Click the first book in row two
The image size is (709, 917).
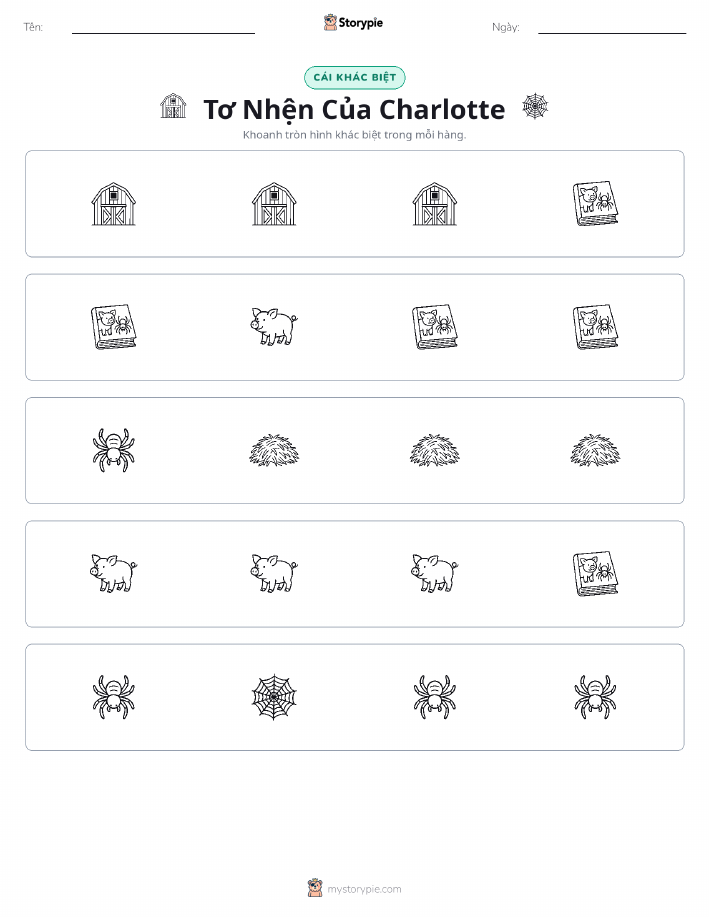(113, 327)
